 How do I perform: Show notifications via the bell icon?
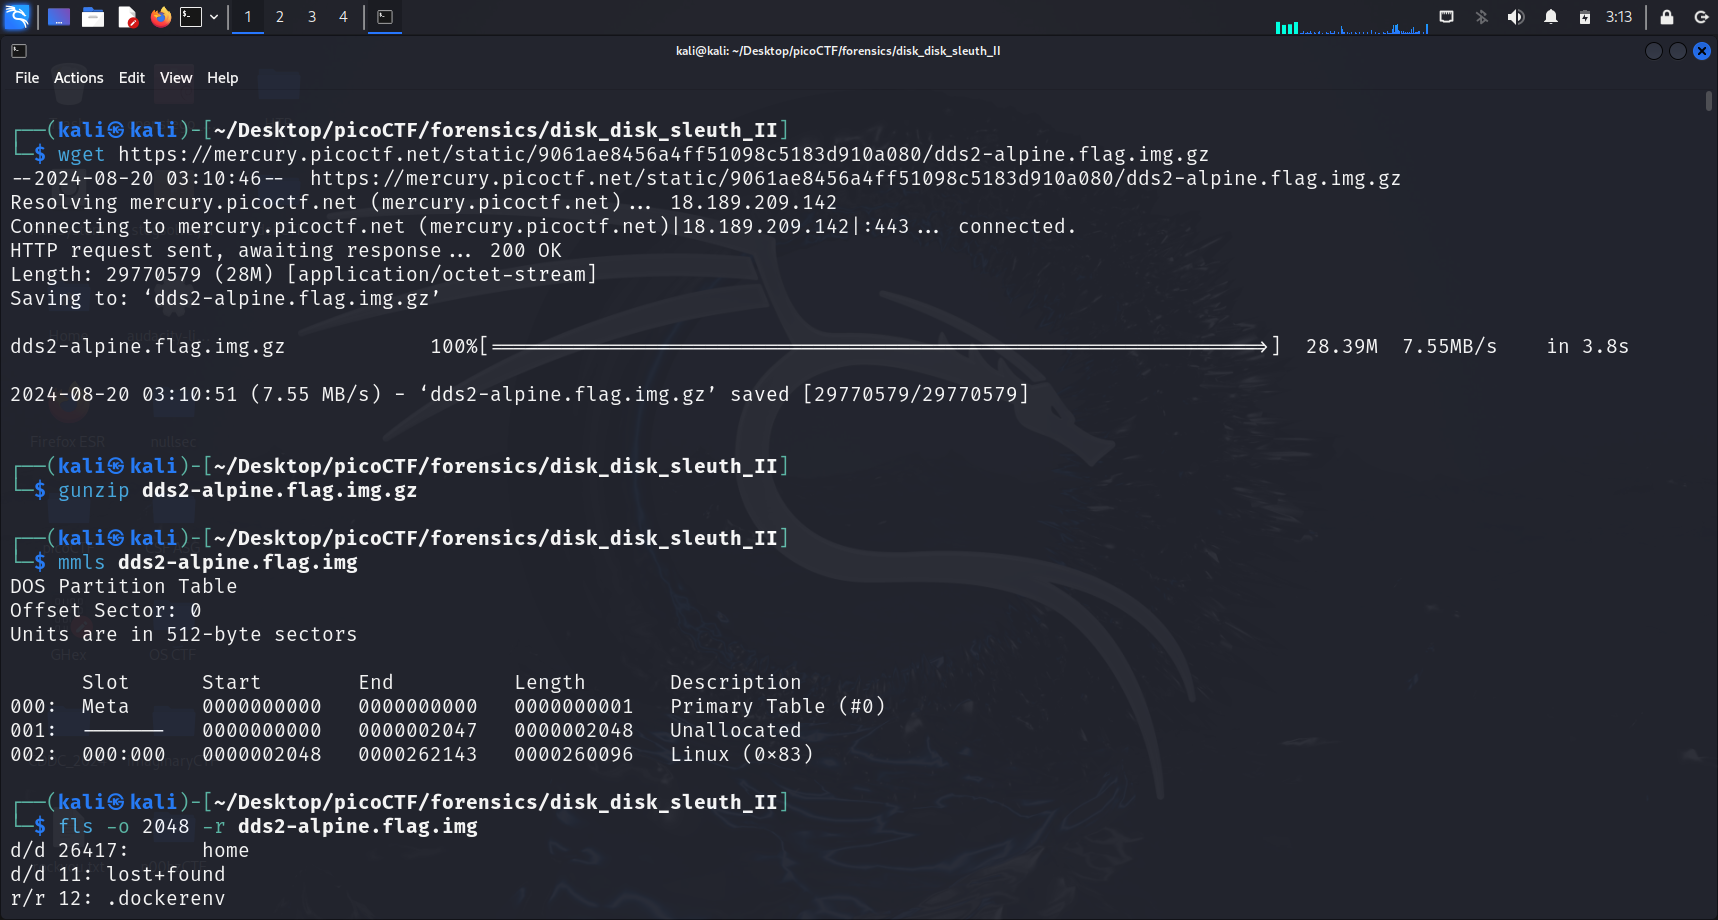pos(1551,17)
